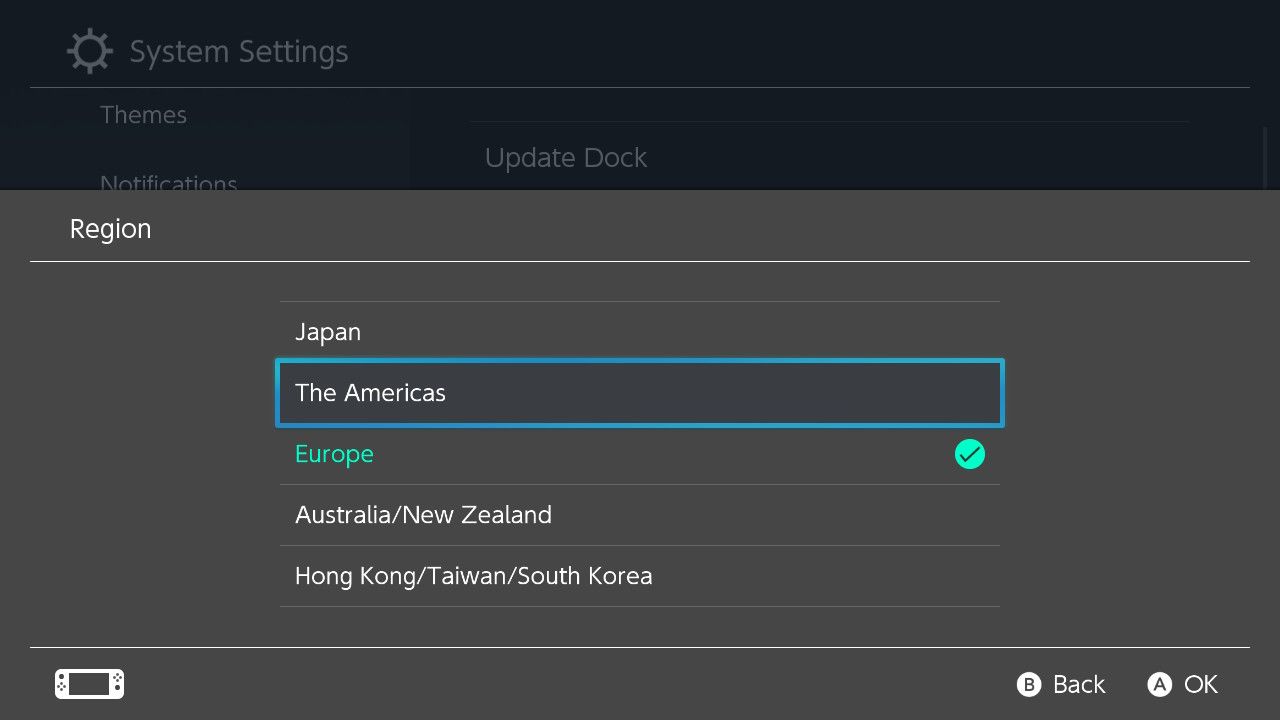1280x720 pixels.
Task: Click the settings page scrollbar at right edge
Action: 1264,158
